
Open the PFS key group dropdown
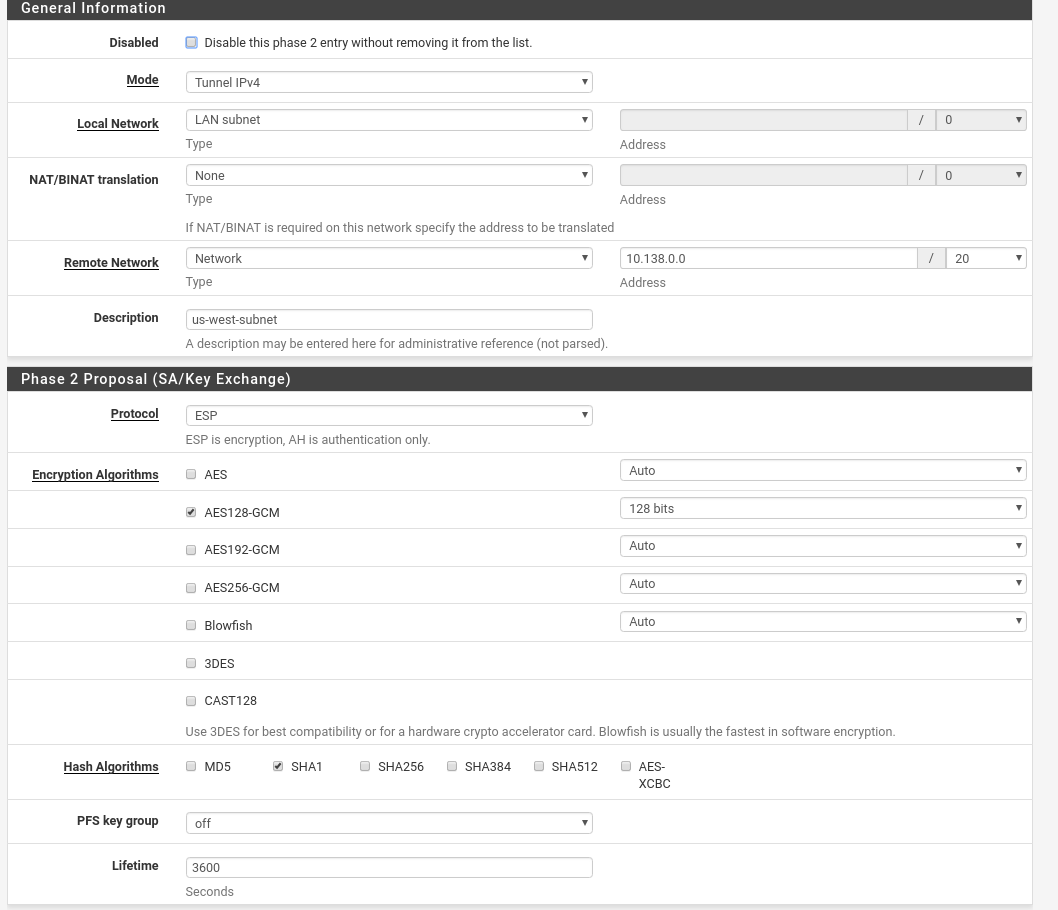(389, 823)
